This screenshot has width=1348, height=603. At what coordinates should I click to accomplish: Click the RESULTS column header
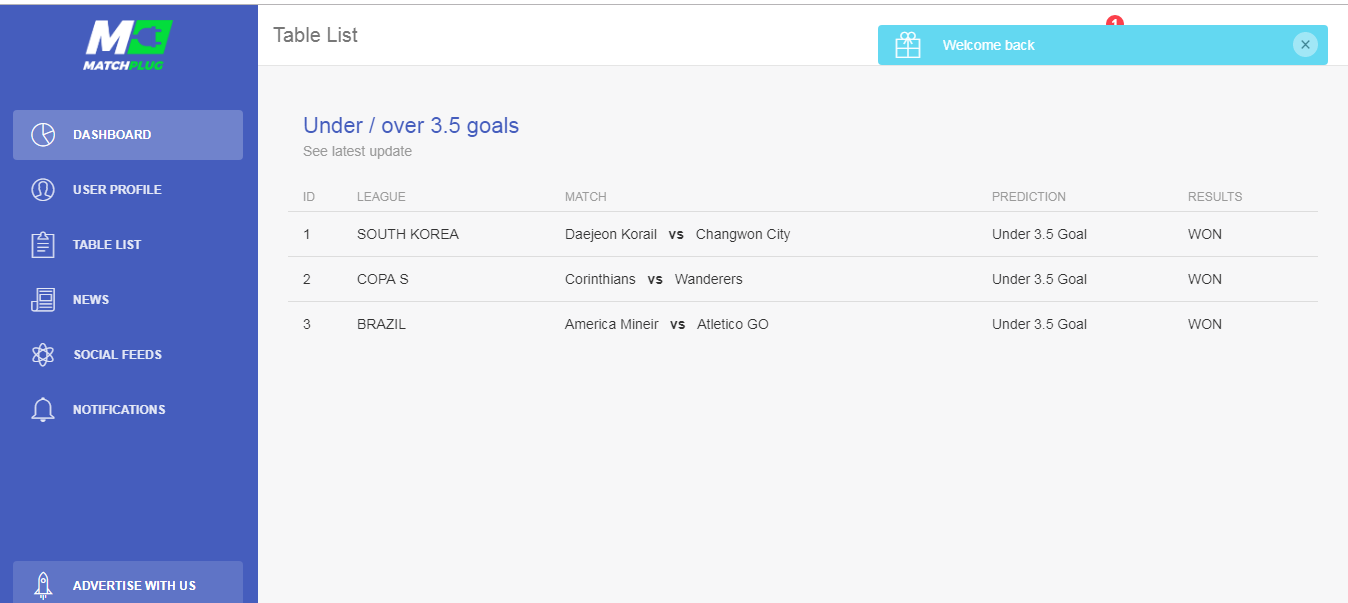pyautogui.click(x=1214, y=197)
